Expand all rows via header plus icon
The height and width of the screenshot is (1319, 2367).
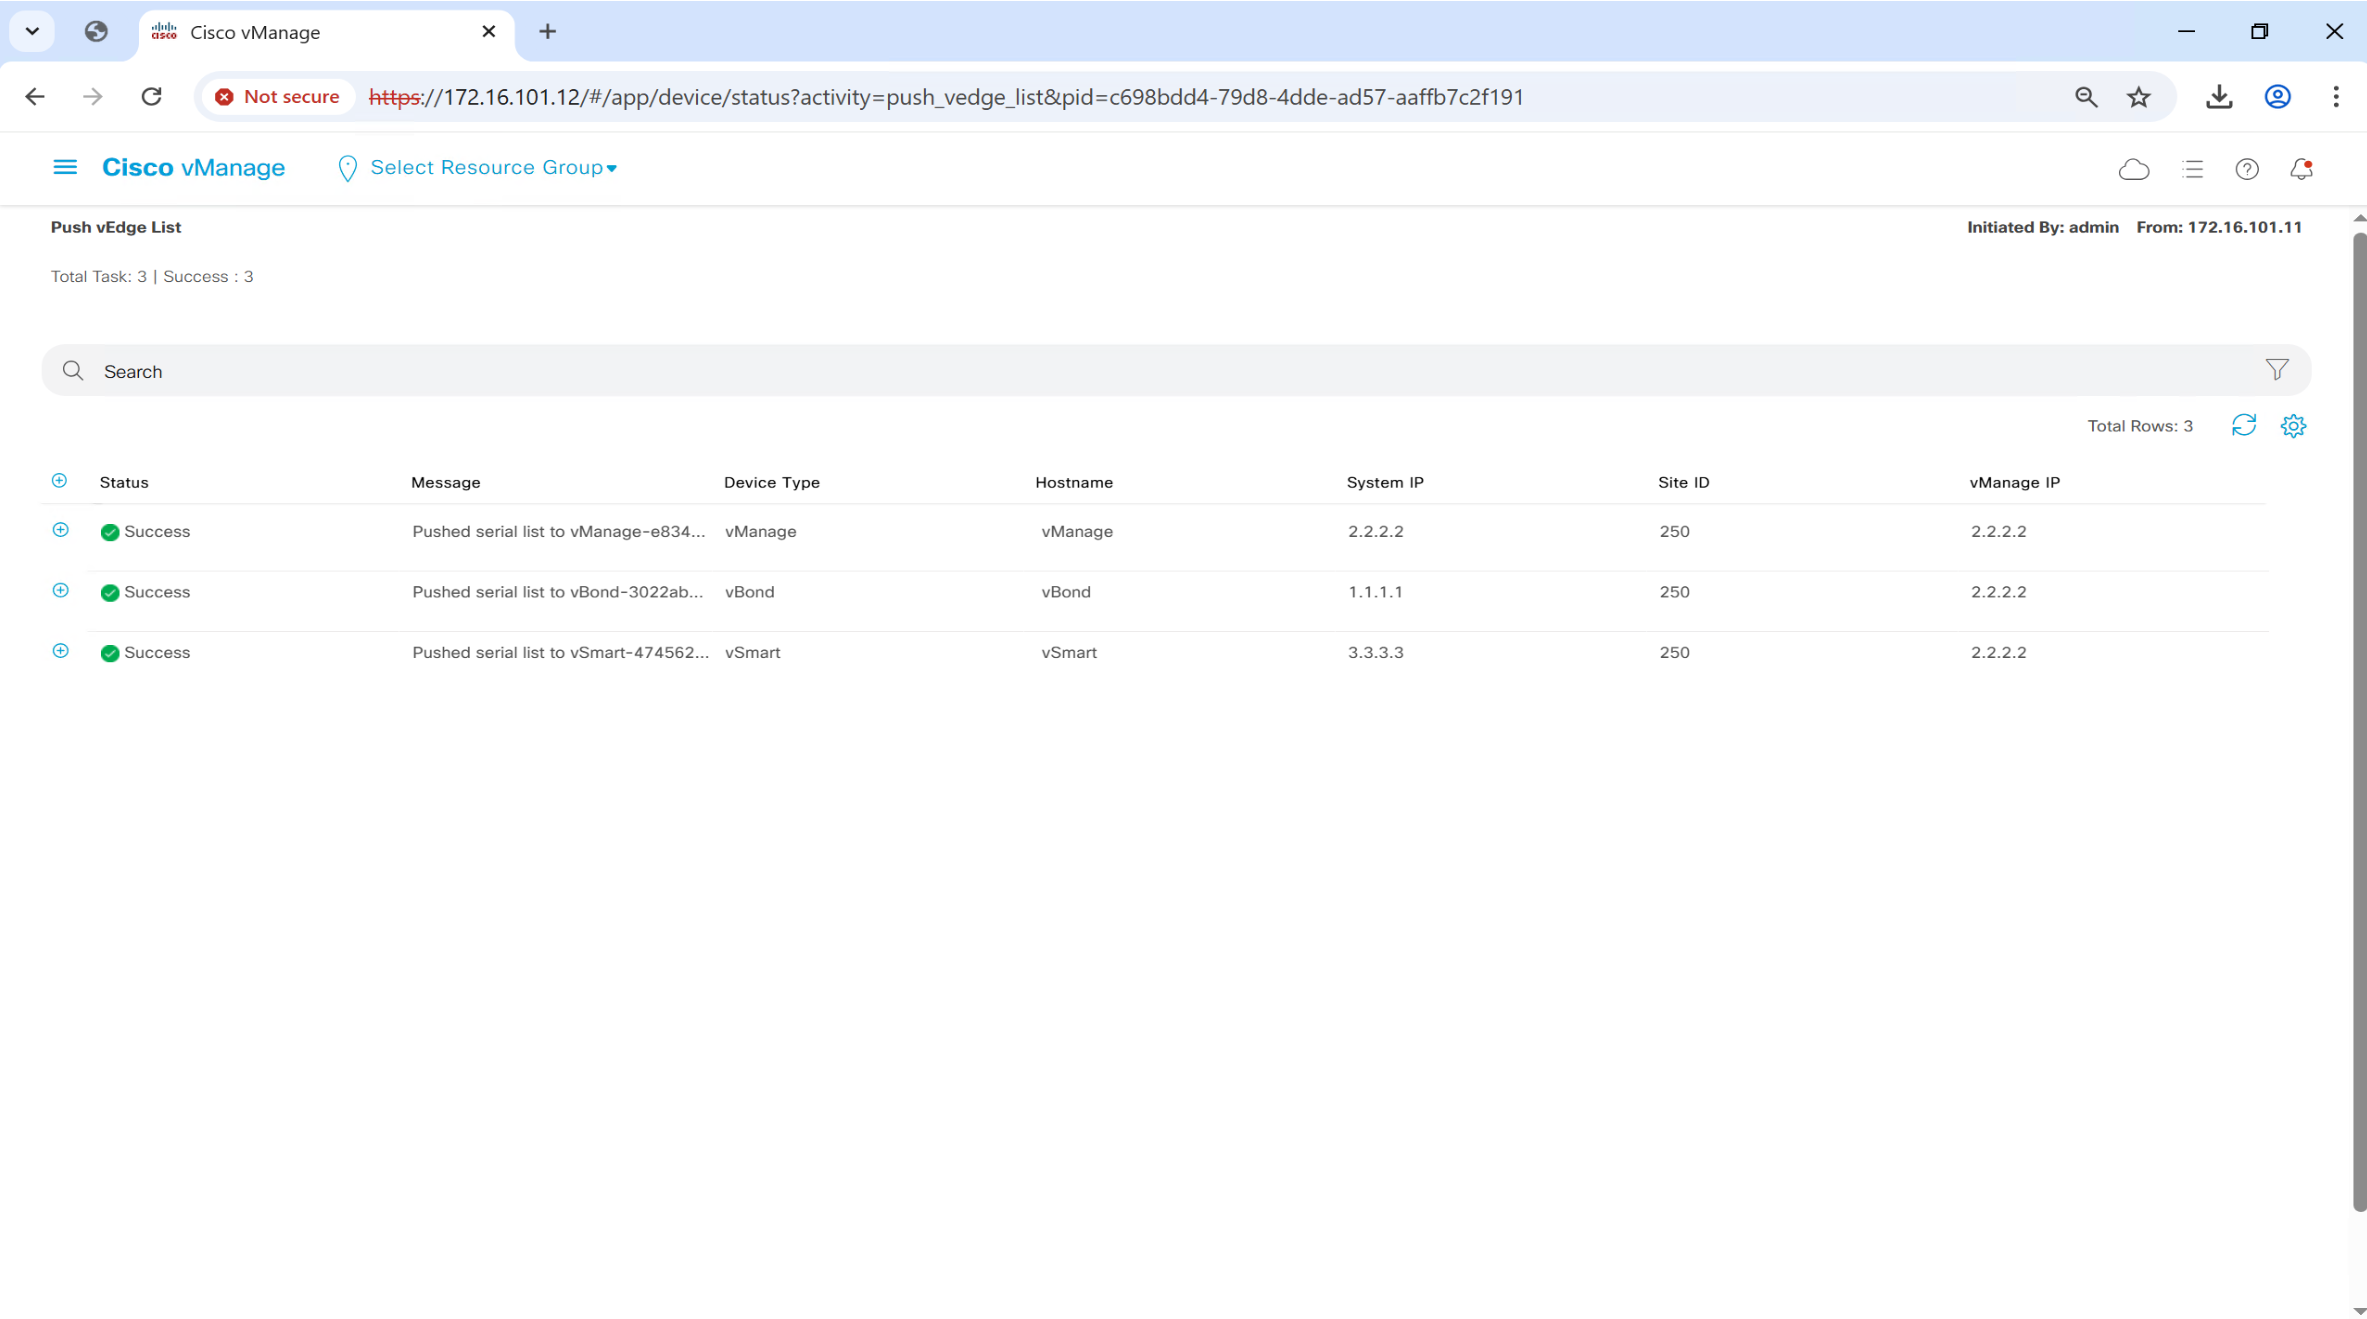pyautogui.click(x=59, y=481)
